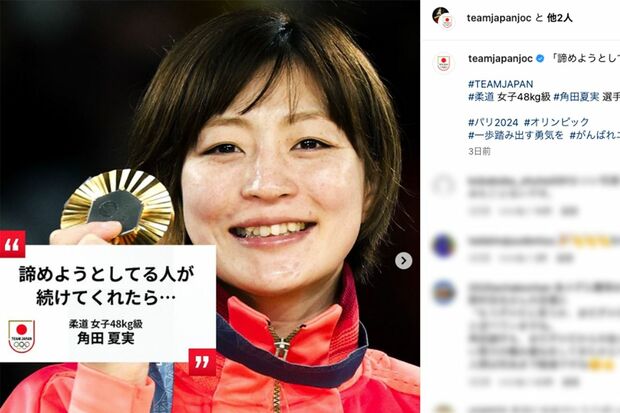Click the Team Japan Olympic emblem on photo
The height and width of the screenshot is (413, 620).
(21, 335)
